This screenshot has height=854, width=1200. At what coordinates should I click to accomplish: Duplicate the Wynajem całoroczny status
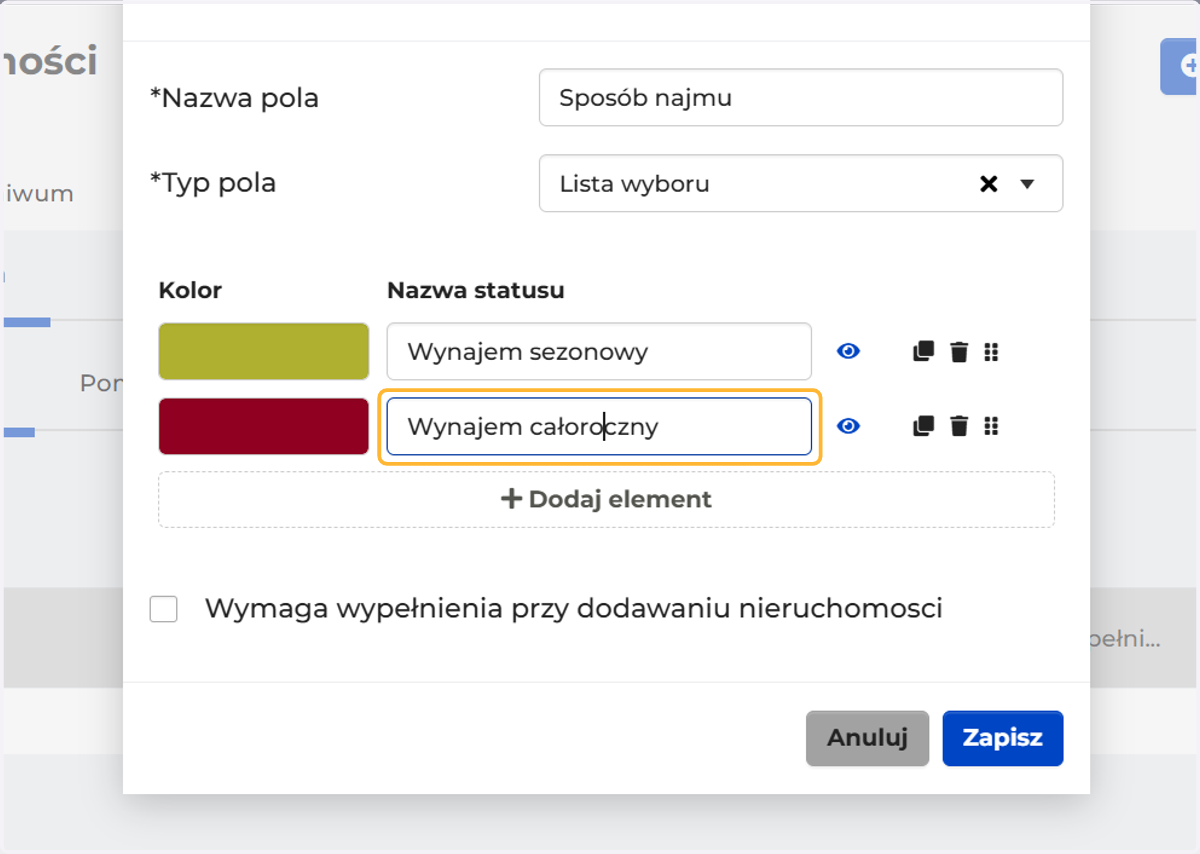(x=923, y=427)
